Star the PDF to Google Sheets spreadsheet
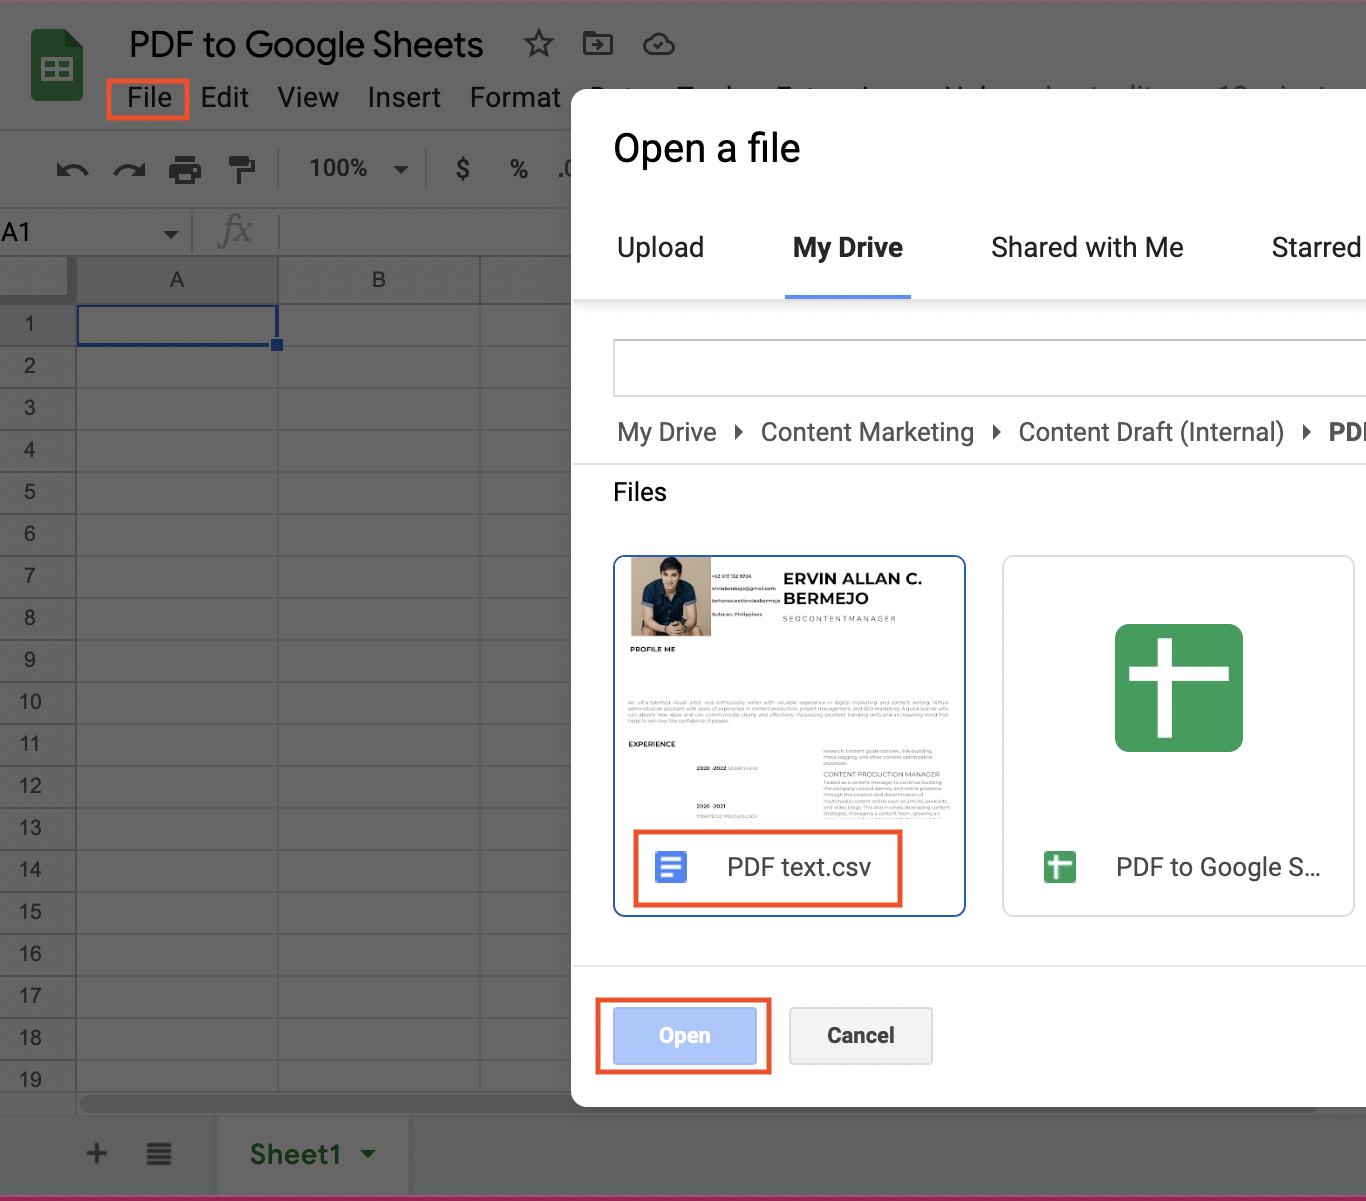Image resolution: width=1366 pixels, height=1201 pixels. [539, 43]
